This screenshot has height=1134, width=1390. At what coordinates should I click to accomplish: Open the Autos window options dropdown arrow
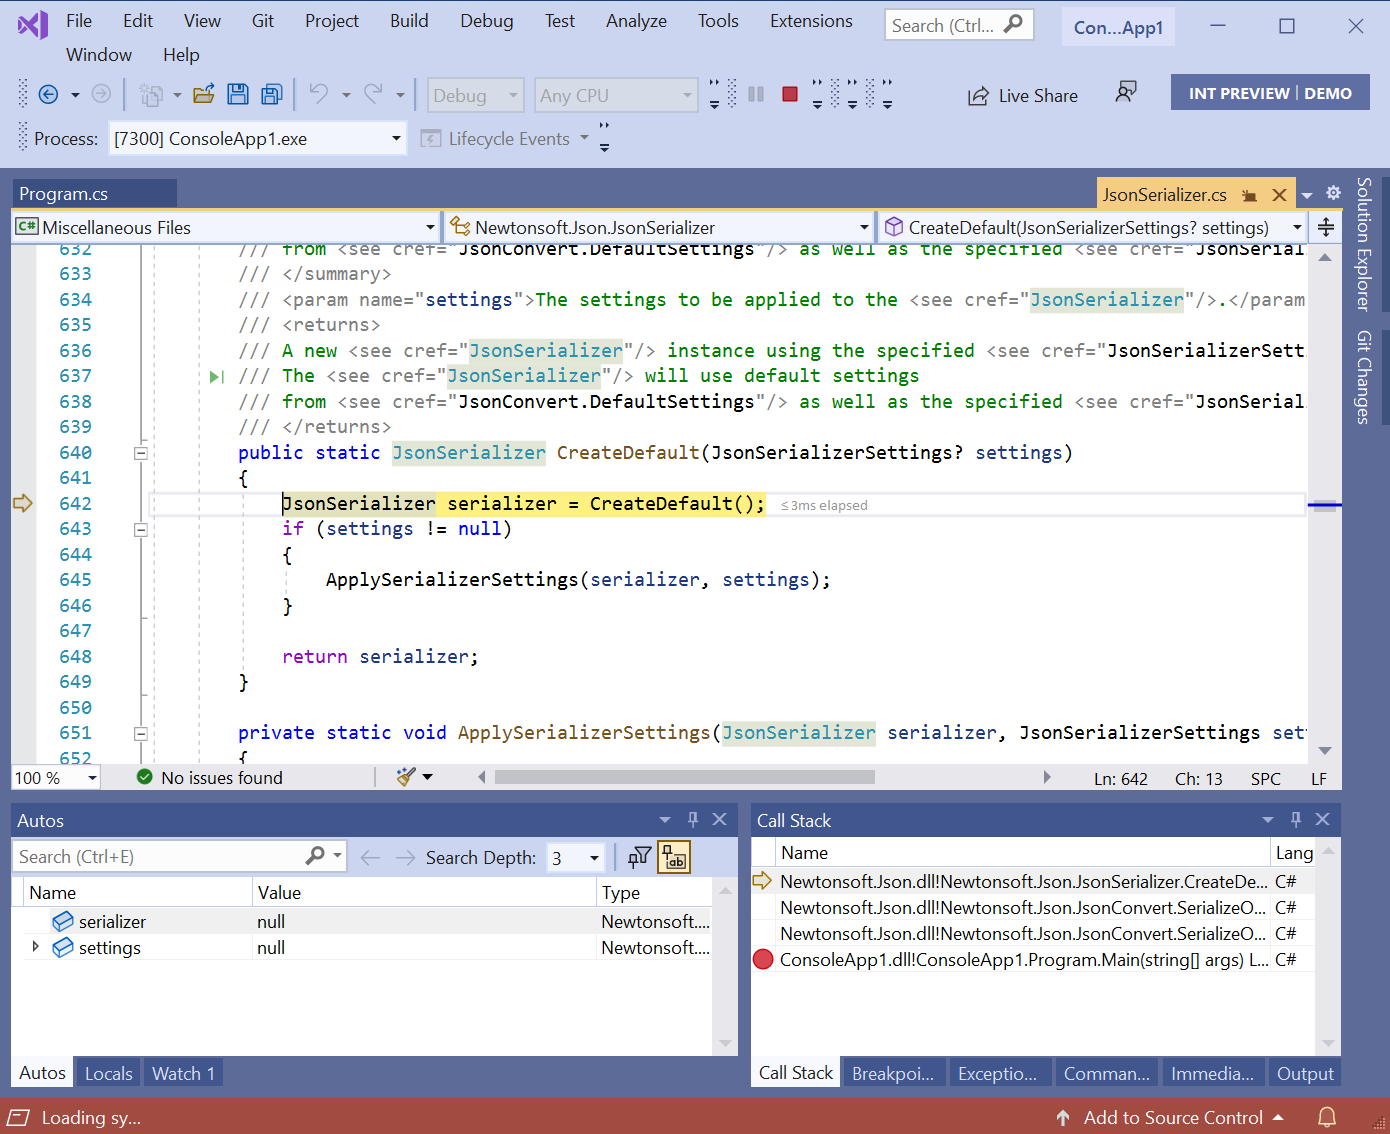click(x=665, y=820)
